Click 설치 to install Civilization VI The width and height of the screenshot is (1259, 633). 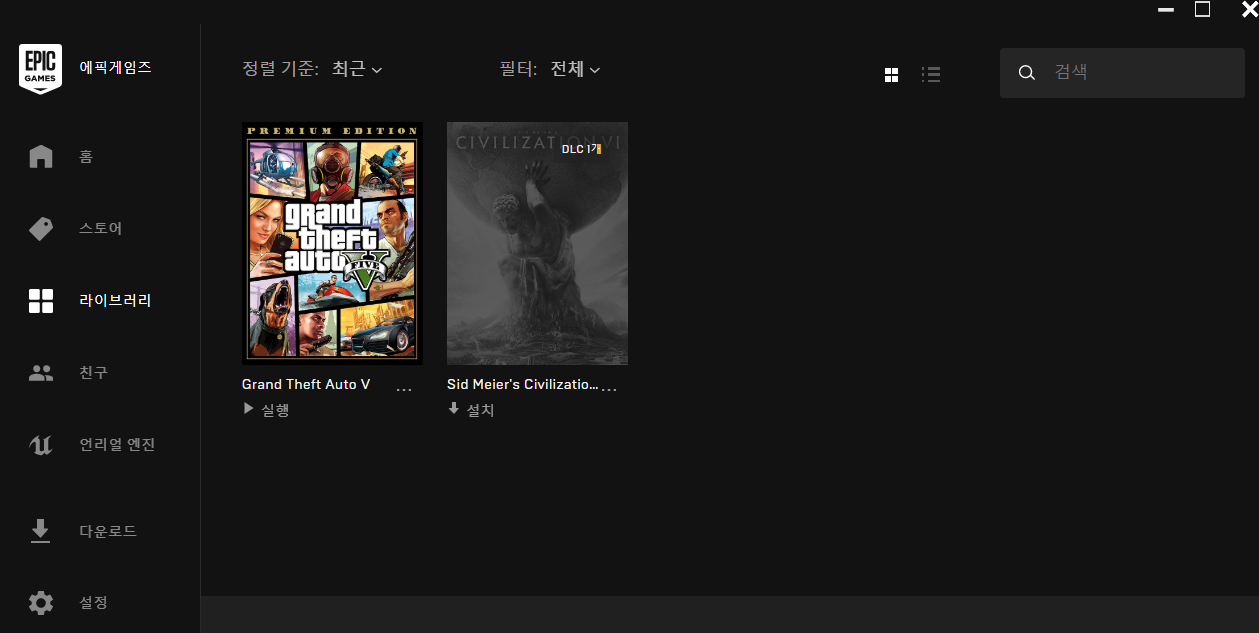[x=471, y=410]
